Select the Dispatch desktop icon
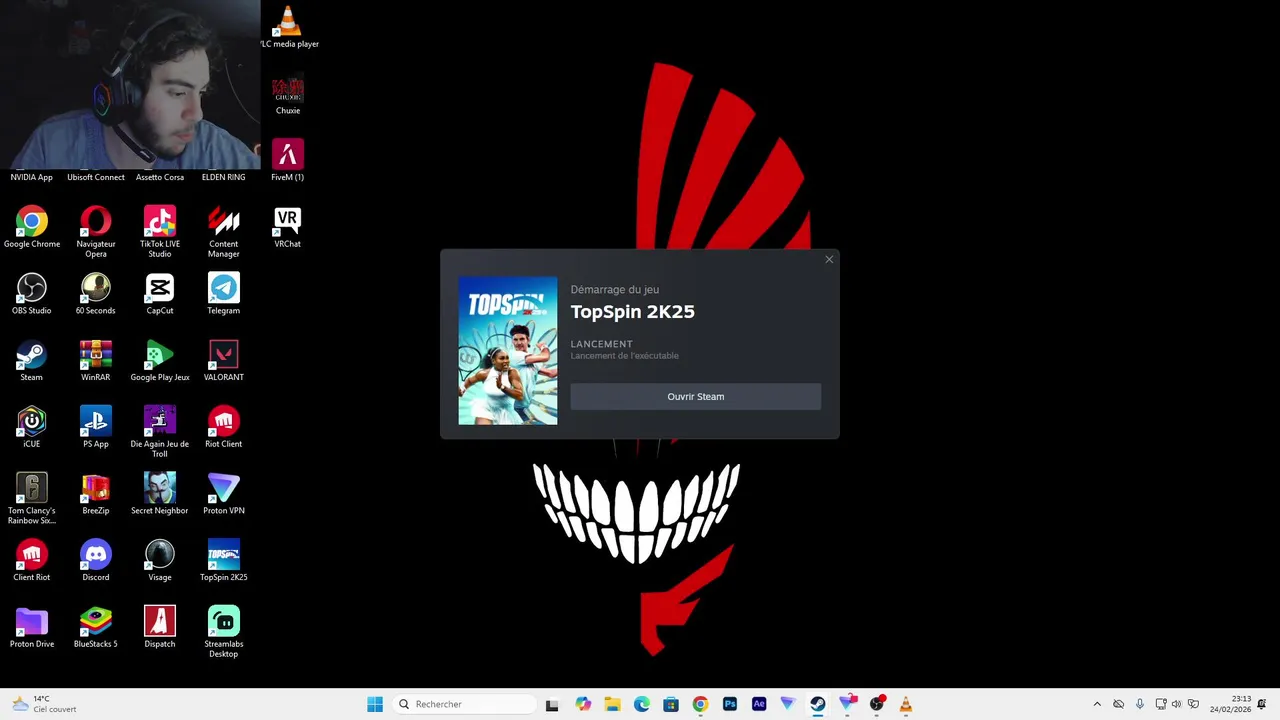Screen dimensions: 1280x720 (x=160, y=627)
